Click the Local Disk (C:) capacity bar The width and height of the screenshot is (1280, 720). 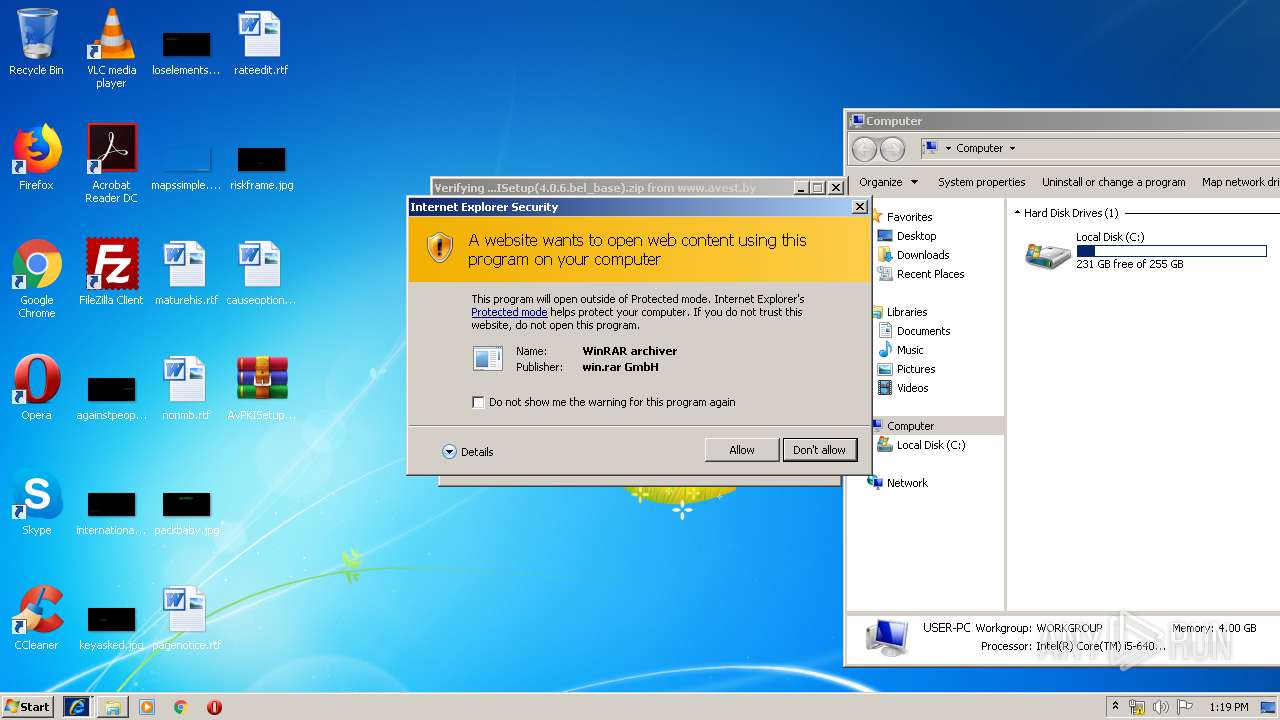(1171, 251)
